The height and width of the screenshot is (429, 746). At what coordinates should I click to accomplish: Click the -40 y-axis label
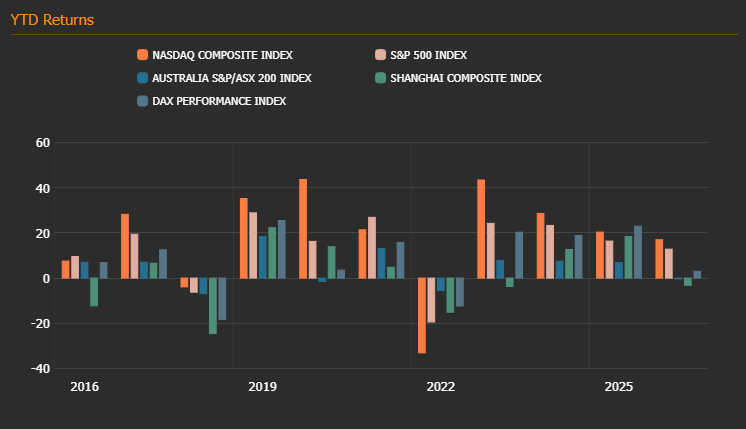pos(40,369)
